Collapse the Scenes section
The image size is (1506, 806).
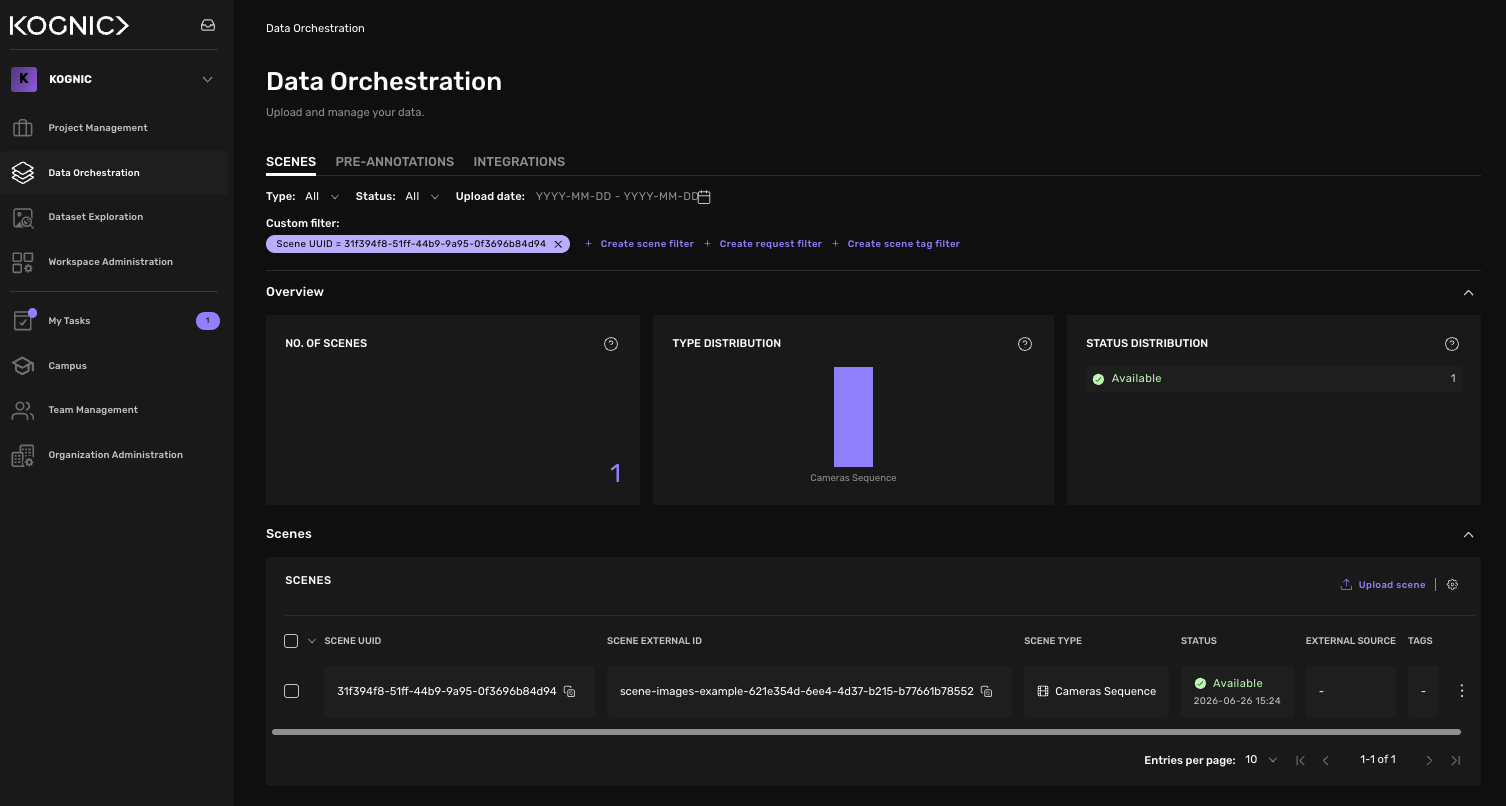pyautogui.click(x=1468, y=535)
